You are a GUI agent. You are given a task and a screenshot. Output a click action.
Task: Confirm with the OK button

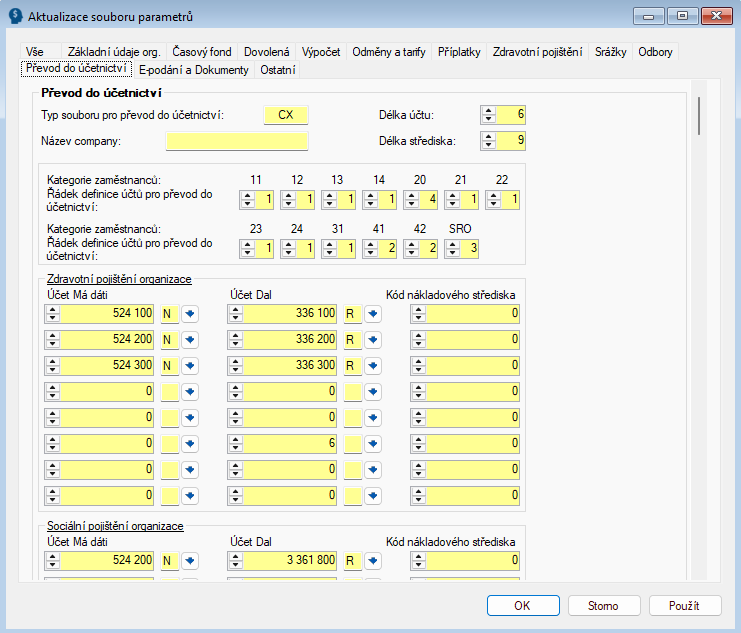pyautogui.click(x=523, y=606)
